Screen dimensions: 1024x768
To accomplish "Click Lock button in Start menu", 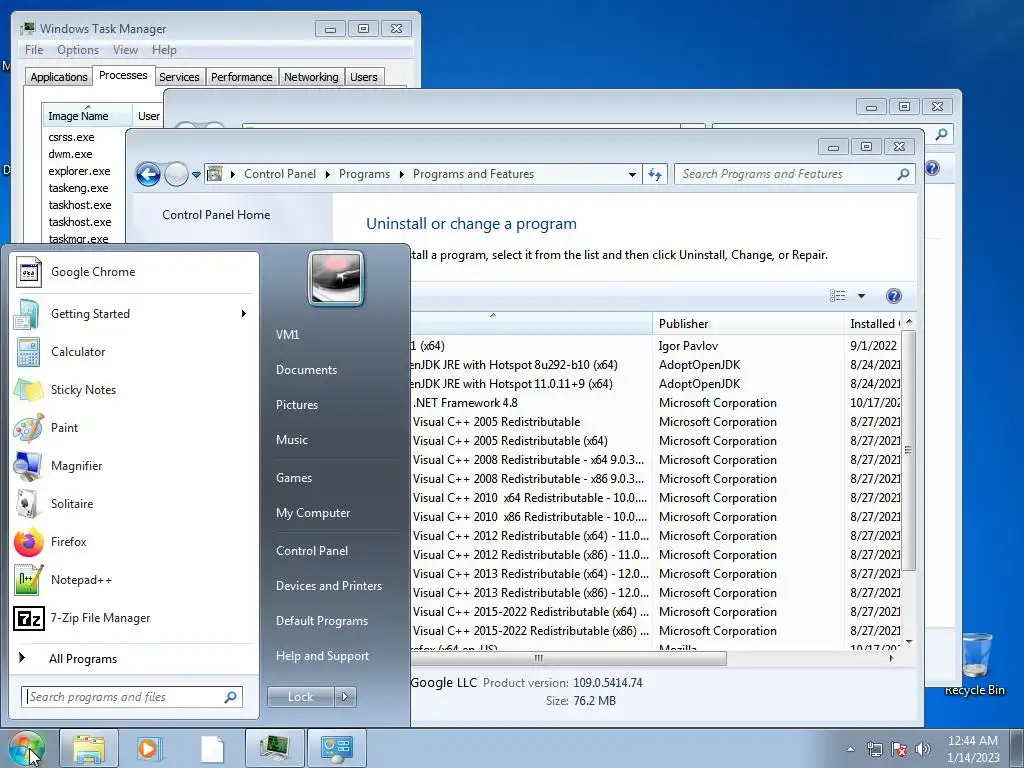I will tap(300, 697).
